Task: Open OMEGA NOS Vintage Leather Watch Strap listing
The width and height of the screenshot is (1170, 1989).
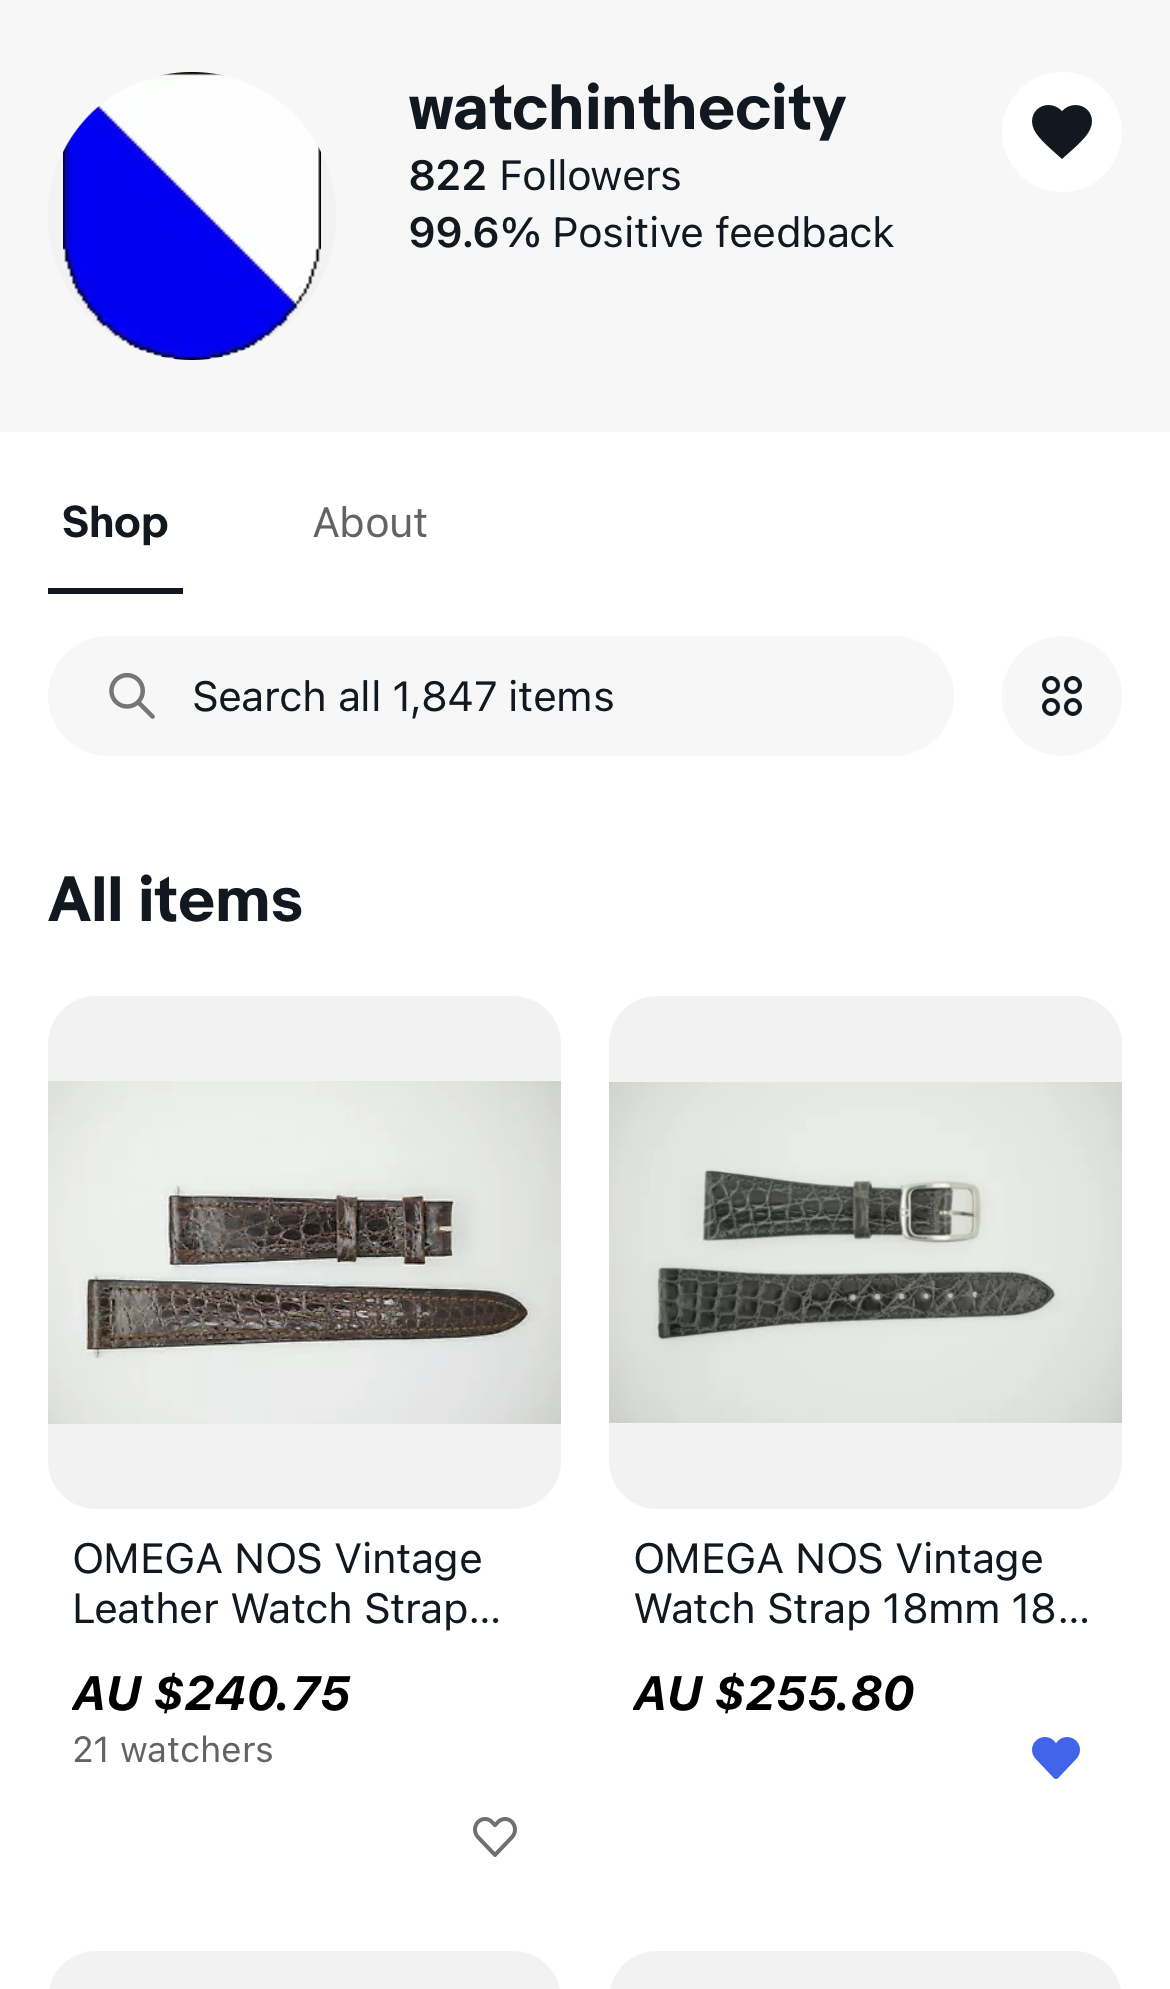Action: point(286,1584)
